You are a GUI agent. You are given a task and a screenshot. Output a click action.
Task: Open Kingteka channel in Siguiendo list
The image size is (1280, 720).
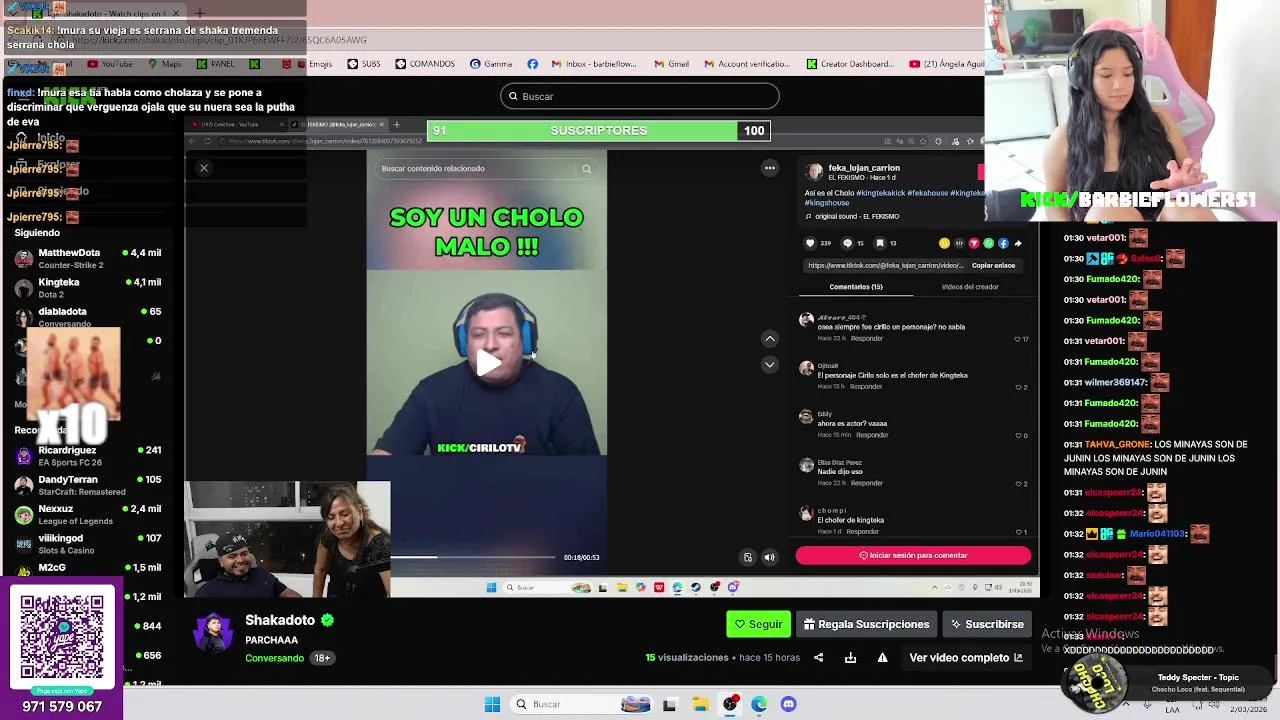tap(88, 288)
